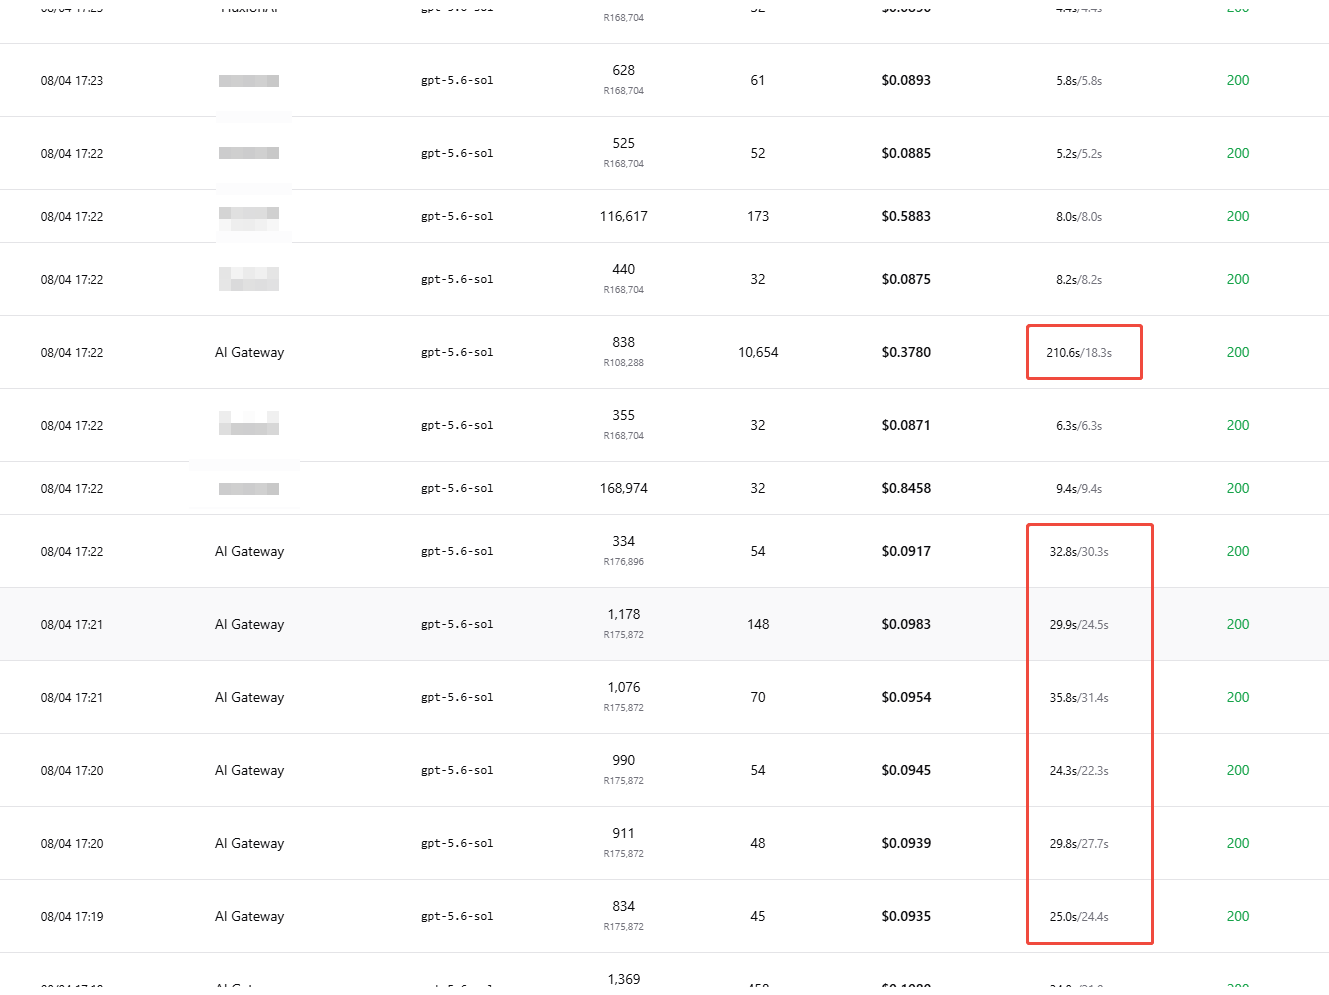Click the $0.0983 cost cell
Image resolution: width=1329 pixels, height=995 pixels.
coord(906,624)
